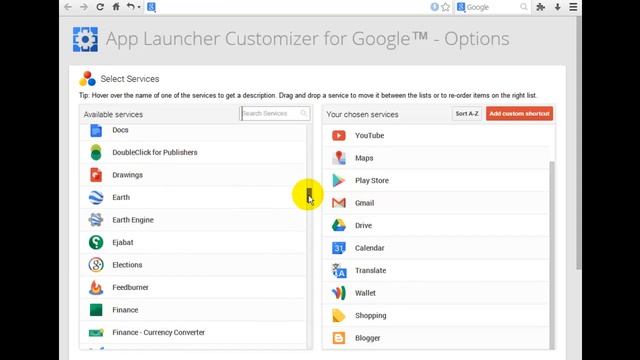Select the green Finance icon
Screen dimensions: 640x360
[96, 310]
